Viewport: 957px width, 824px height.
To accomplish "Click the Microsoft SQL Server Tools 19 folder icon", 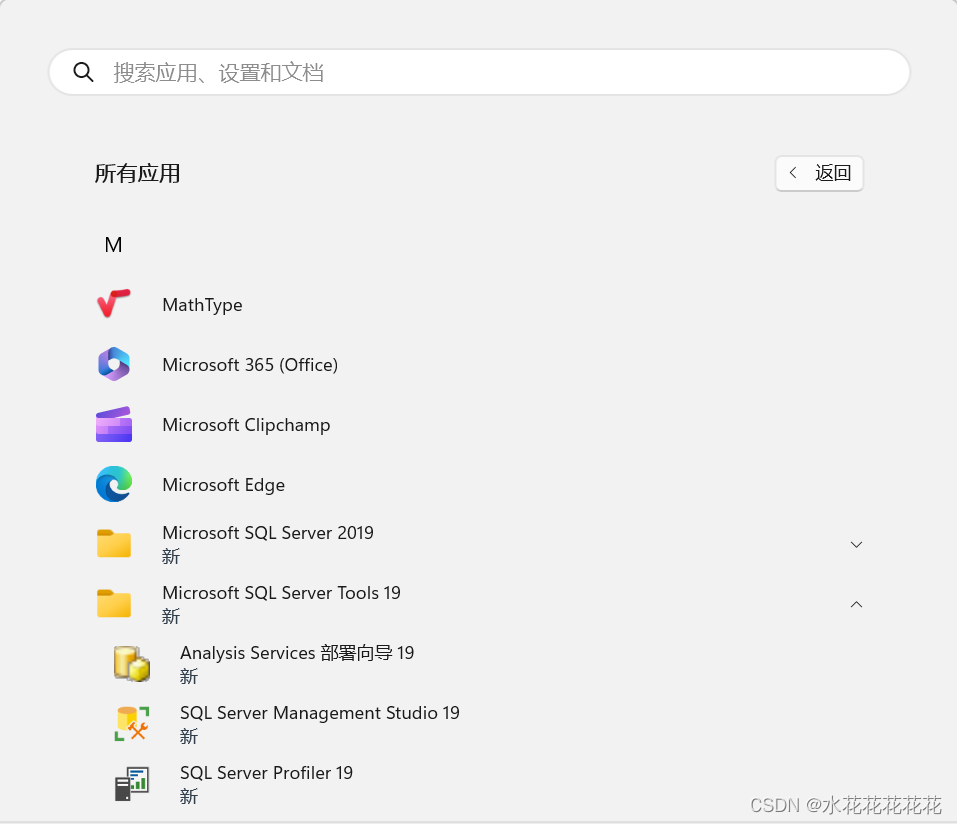I will (114, 603).
